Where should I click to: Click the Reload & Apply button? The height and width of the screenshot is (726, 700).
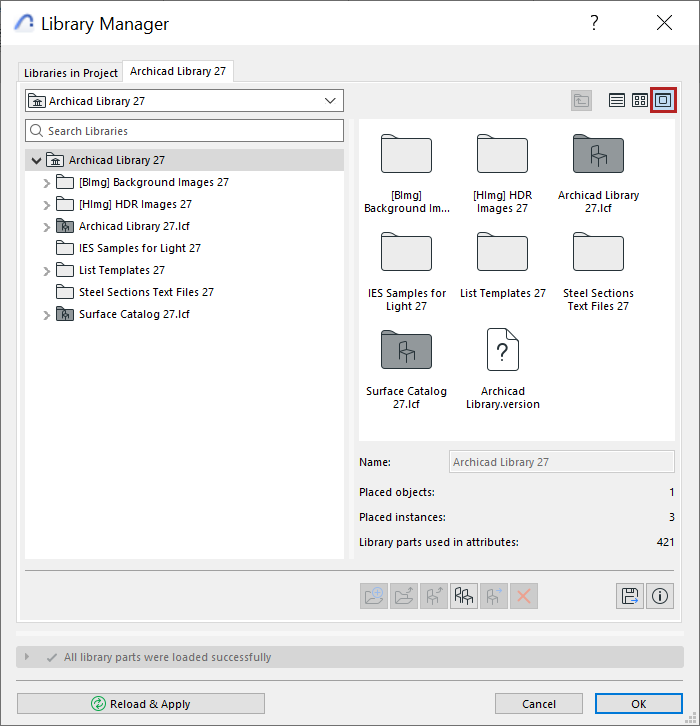tap(141, 704)
